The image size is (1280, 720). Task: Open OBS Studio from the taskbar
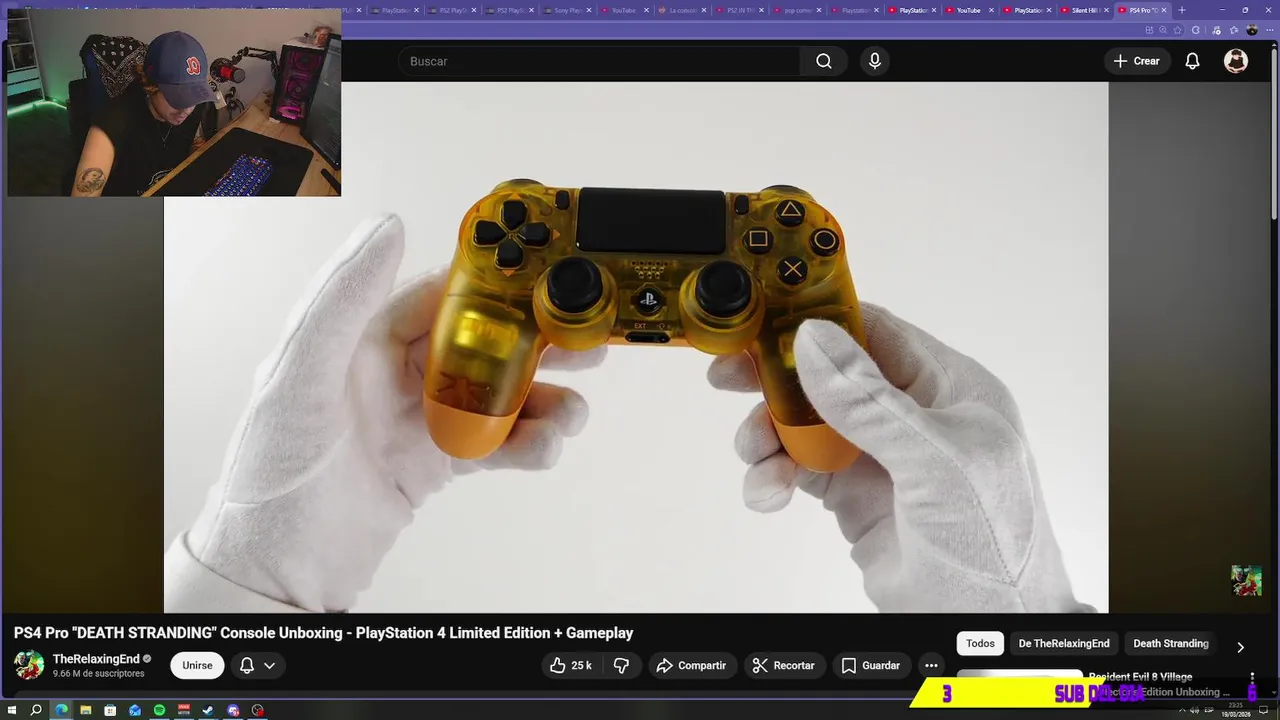[x=258, y=710]
